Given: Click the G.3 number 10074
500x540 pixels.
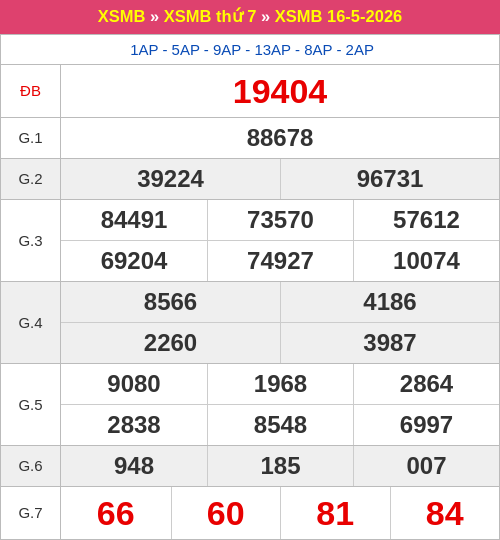Looking at the screenshot, I should pyautogui.click(x=426, y=261).
